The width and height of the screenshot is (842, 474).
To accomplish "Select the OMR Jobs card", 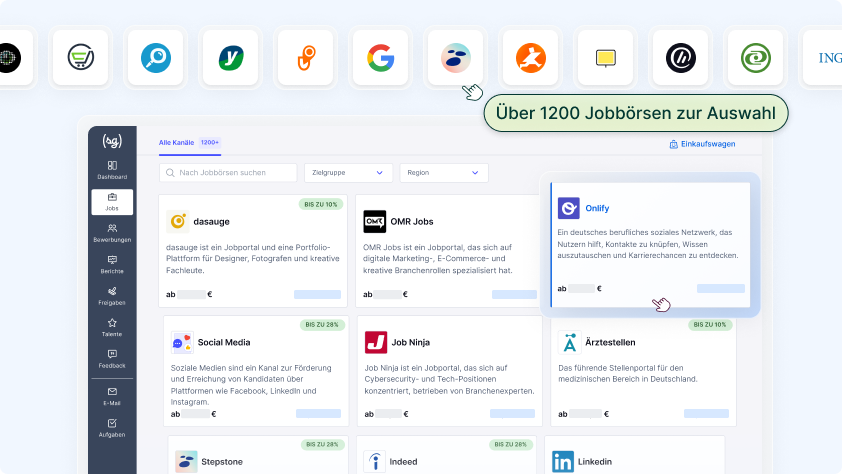I will point(448,251).
